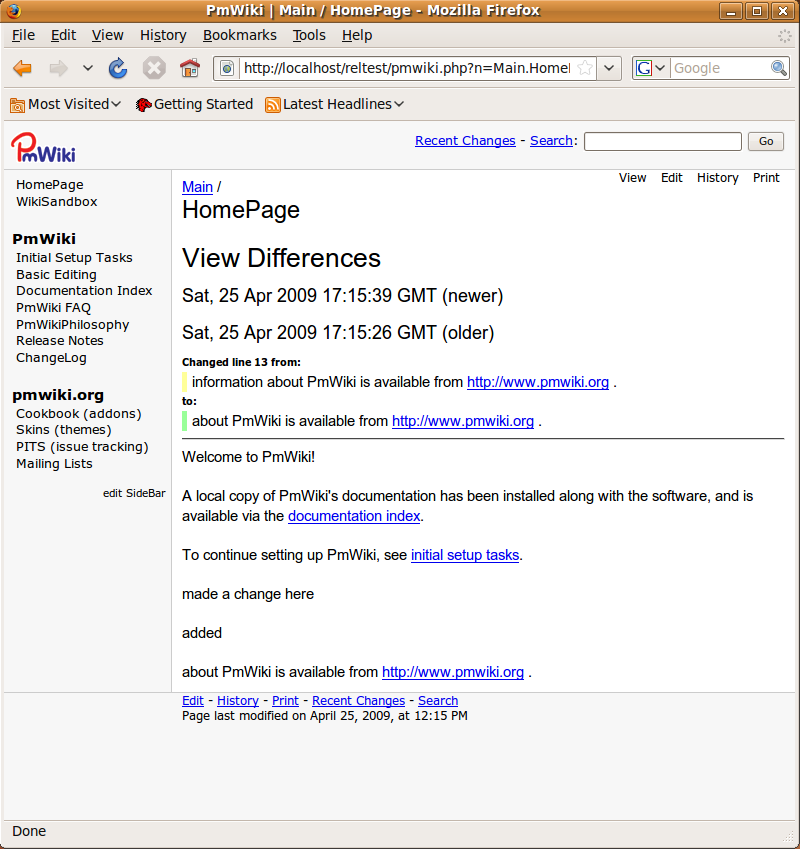Open Initial Setup Tasks sidebar link
800x849 pixels.
74,258
